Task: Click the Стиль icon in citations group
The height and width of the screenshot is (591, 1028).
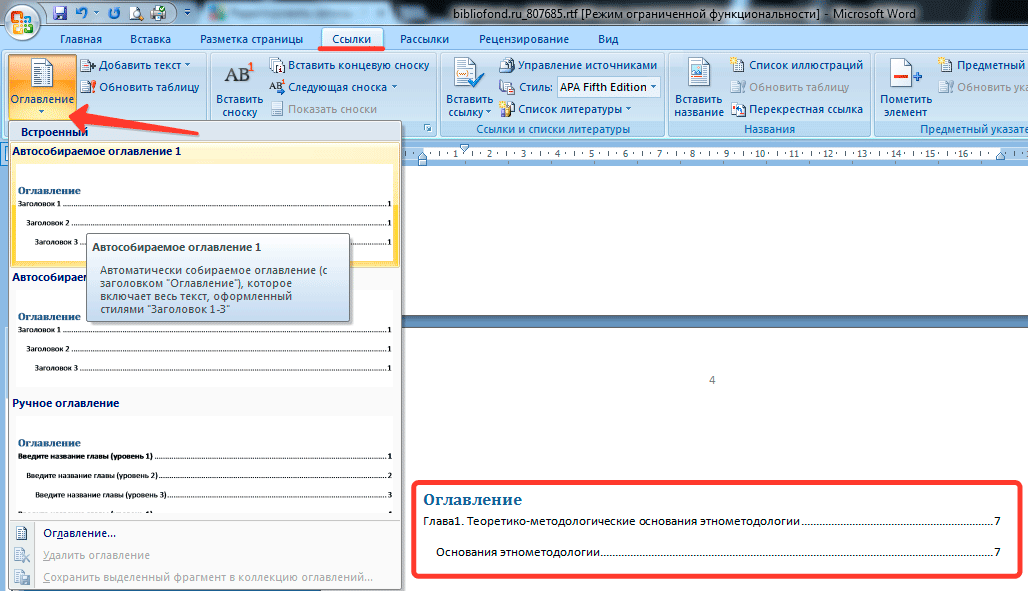Action: (x=507, y=87)
